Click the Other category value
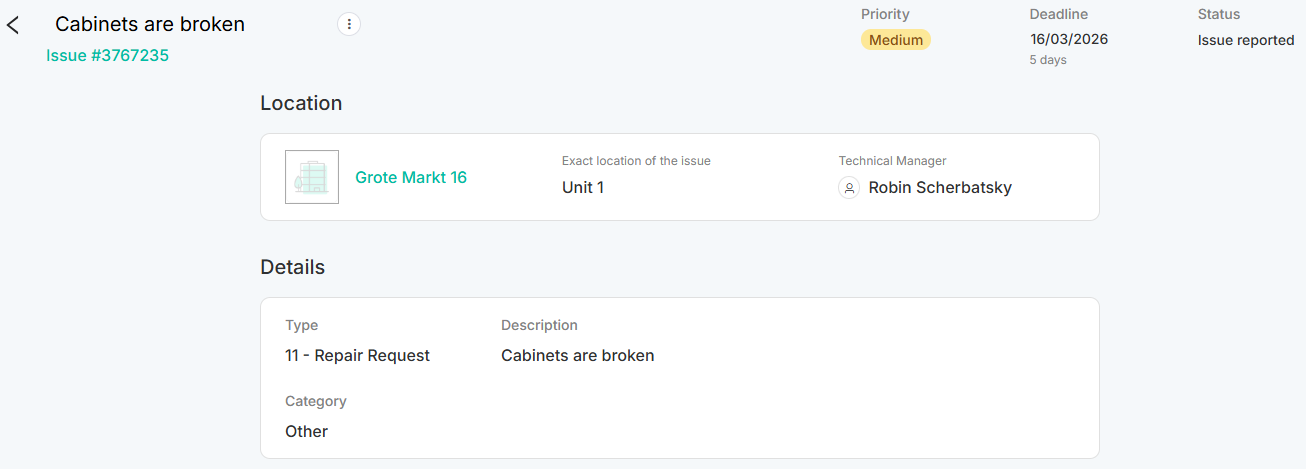The image size is (1306, 469). point(306,431)
